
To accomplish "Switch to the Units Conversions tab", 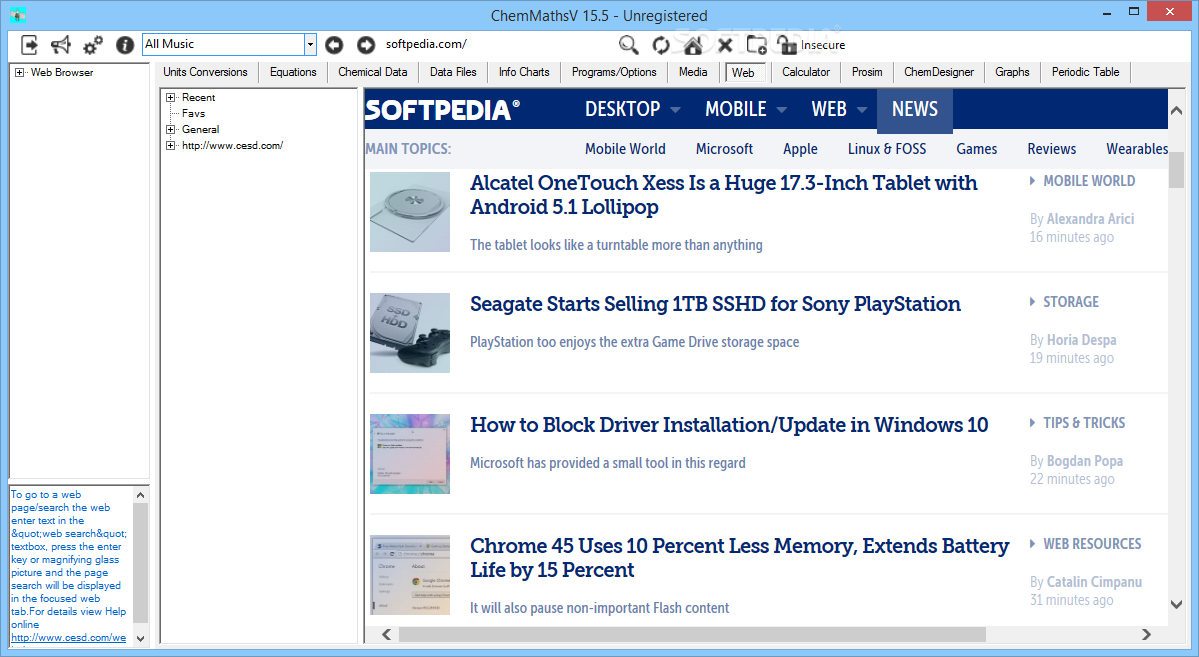I will pyautogui.click(x=205, y=72).
